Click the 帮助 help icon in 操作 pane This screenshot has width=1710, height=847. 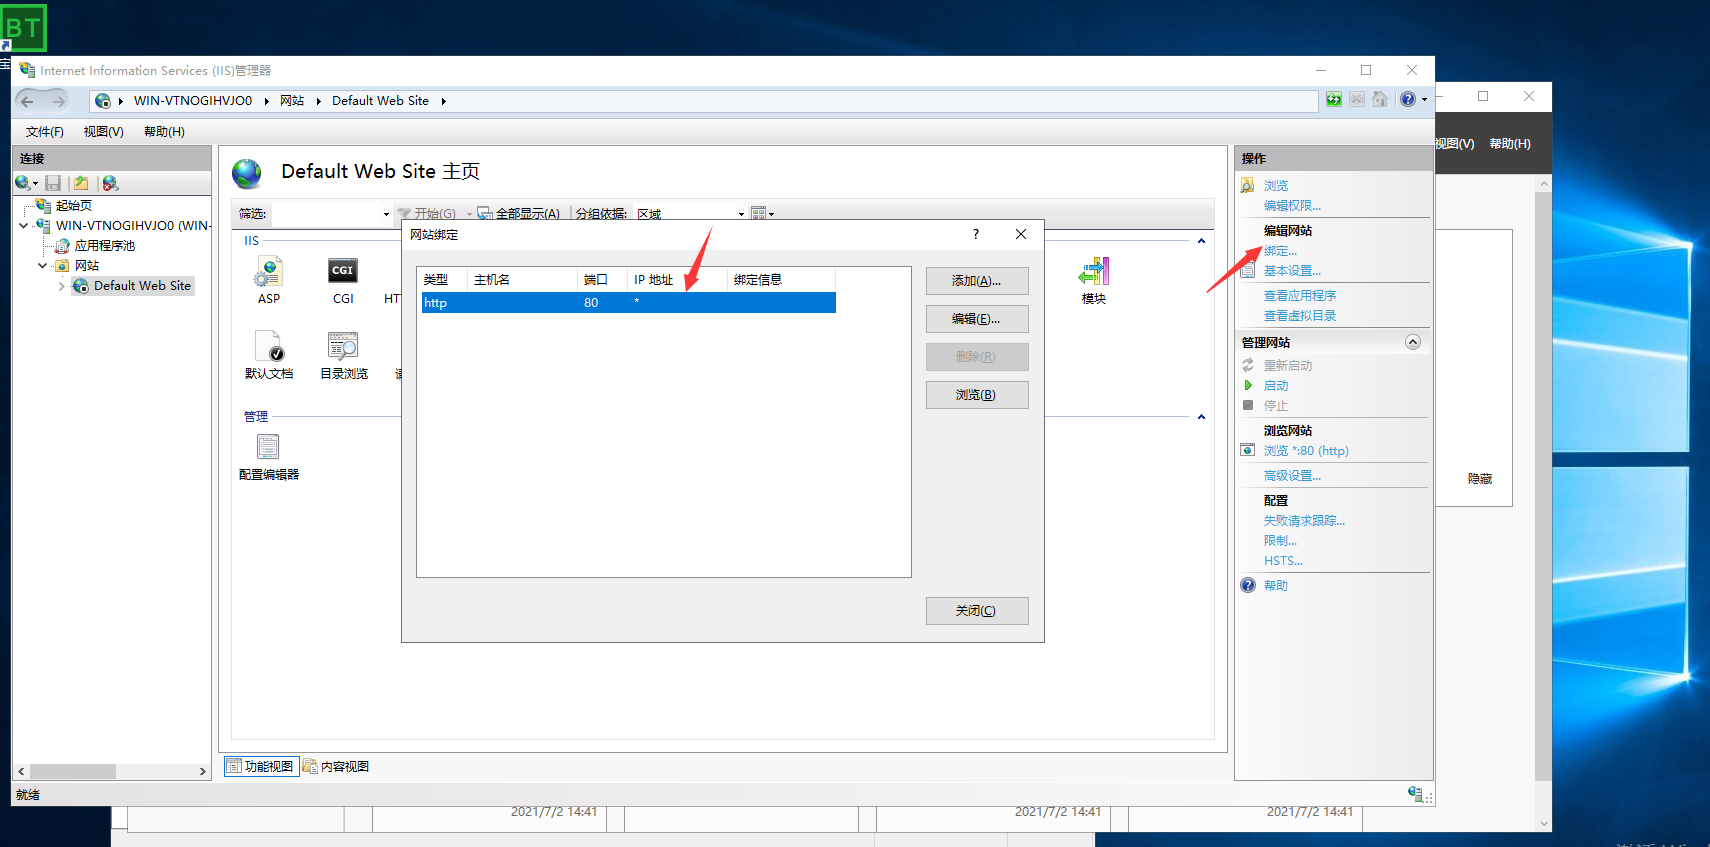1248,585
